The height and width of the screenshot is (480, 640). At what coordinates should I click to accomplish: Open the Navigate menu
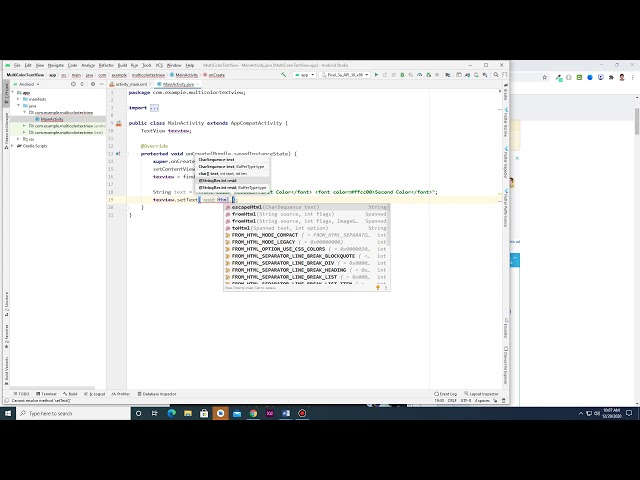point(56,65)
